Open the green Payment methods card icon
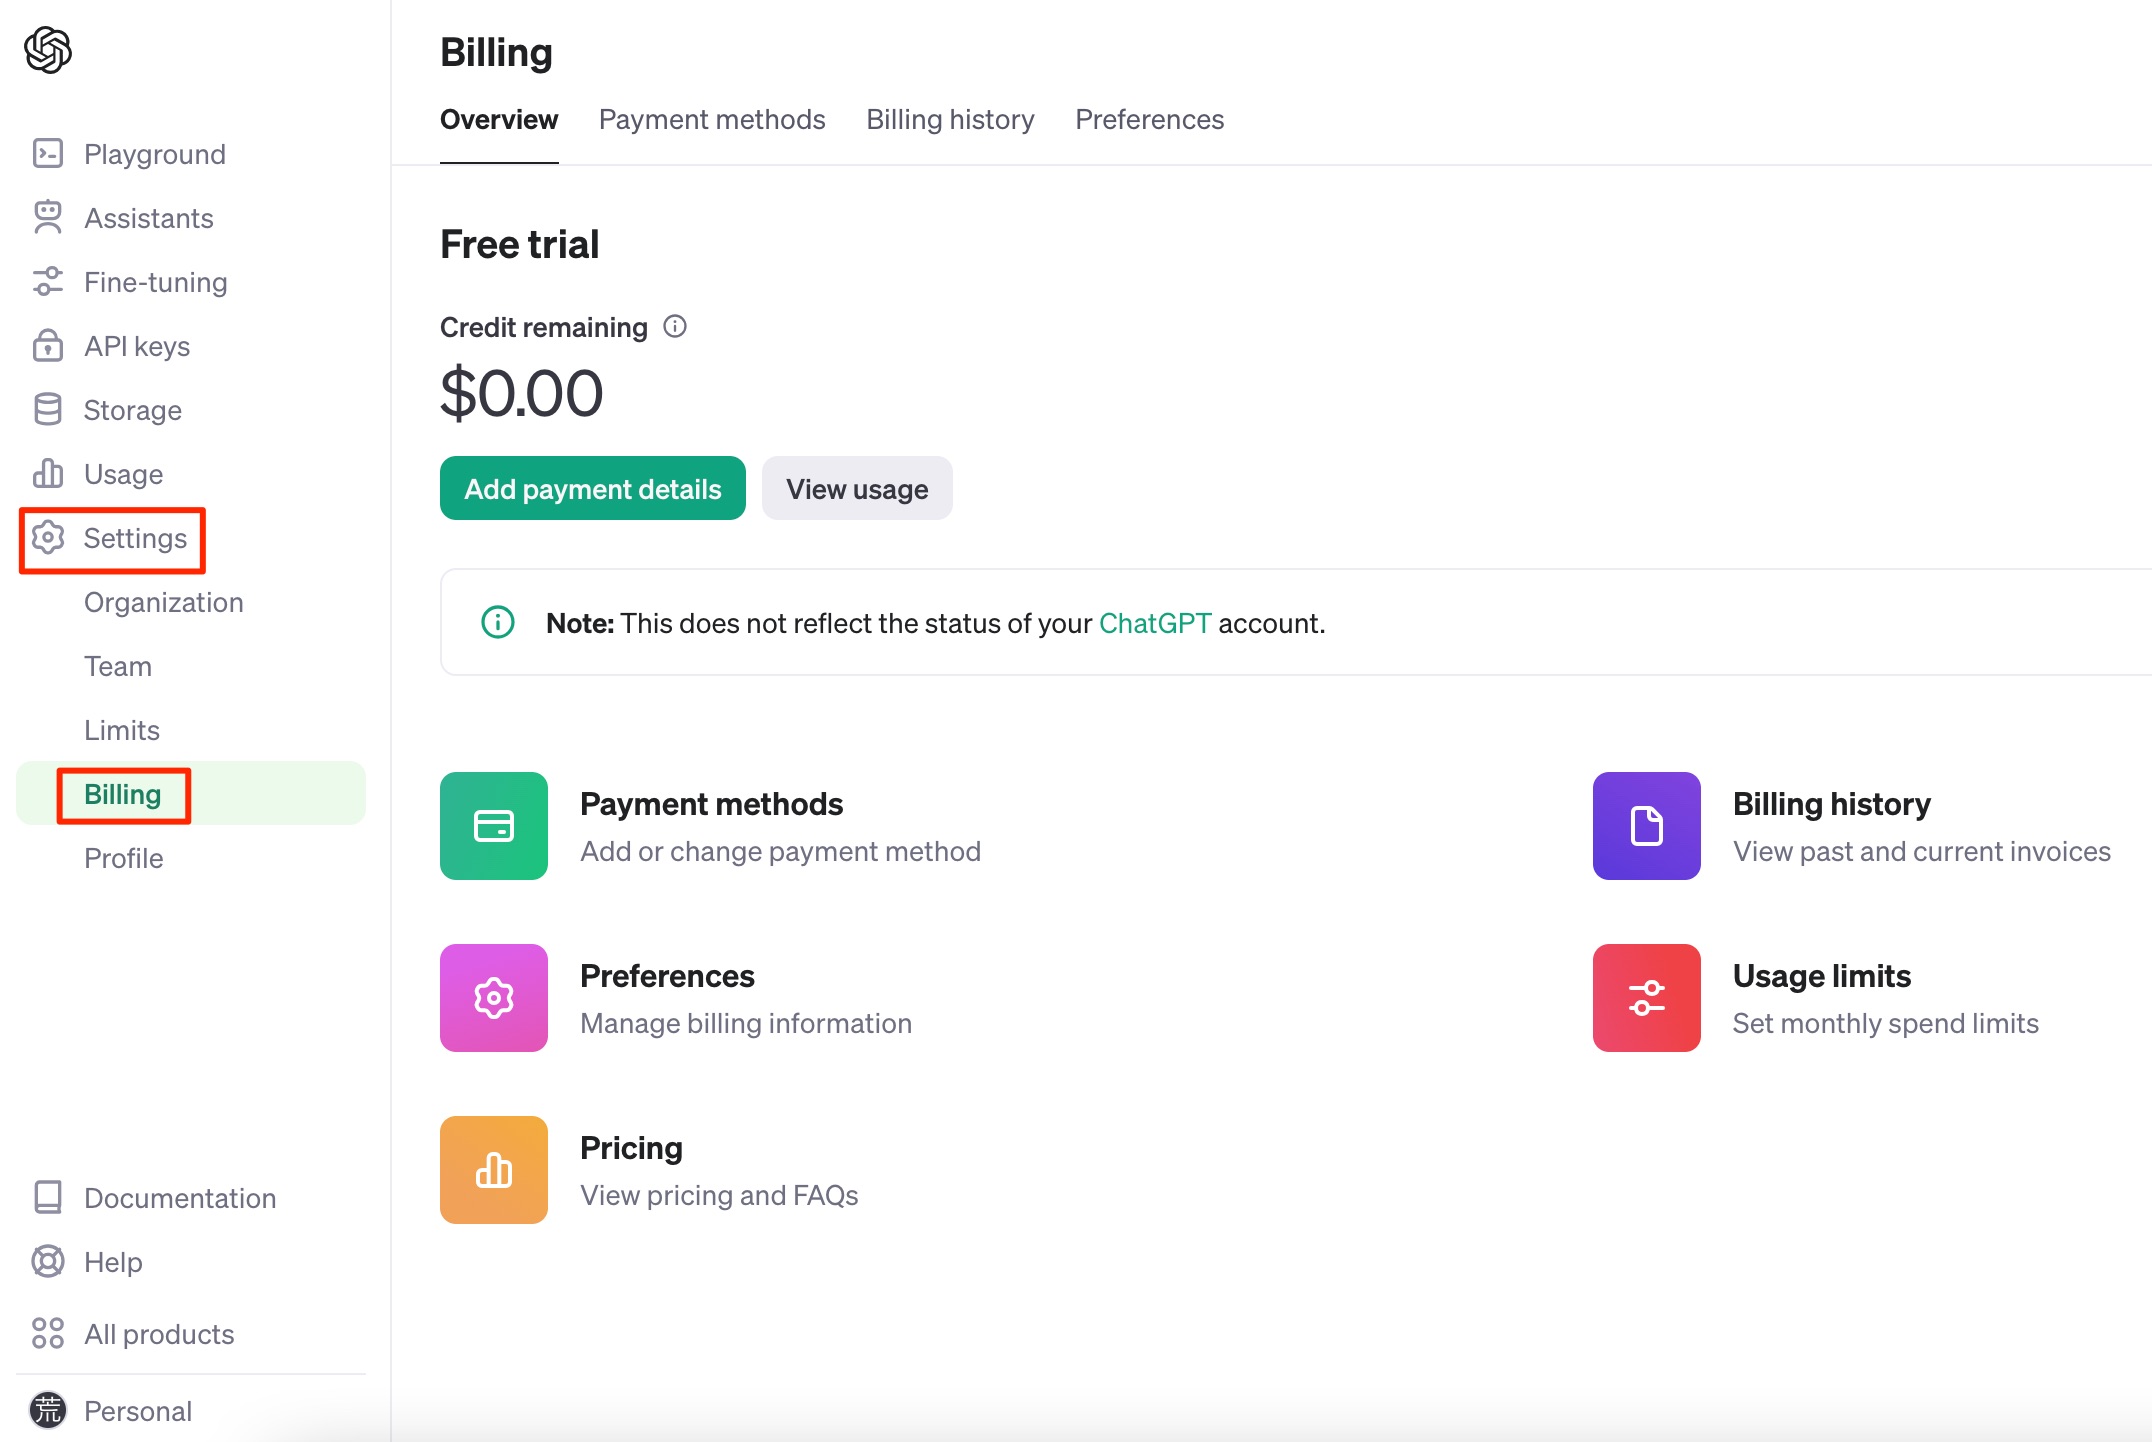The width and height of the screenshot is (2152, 1442). pyautogui.click(x=494, y=826)
